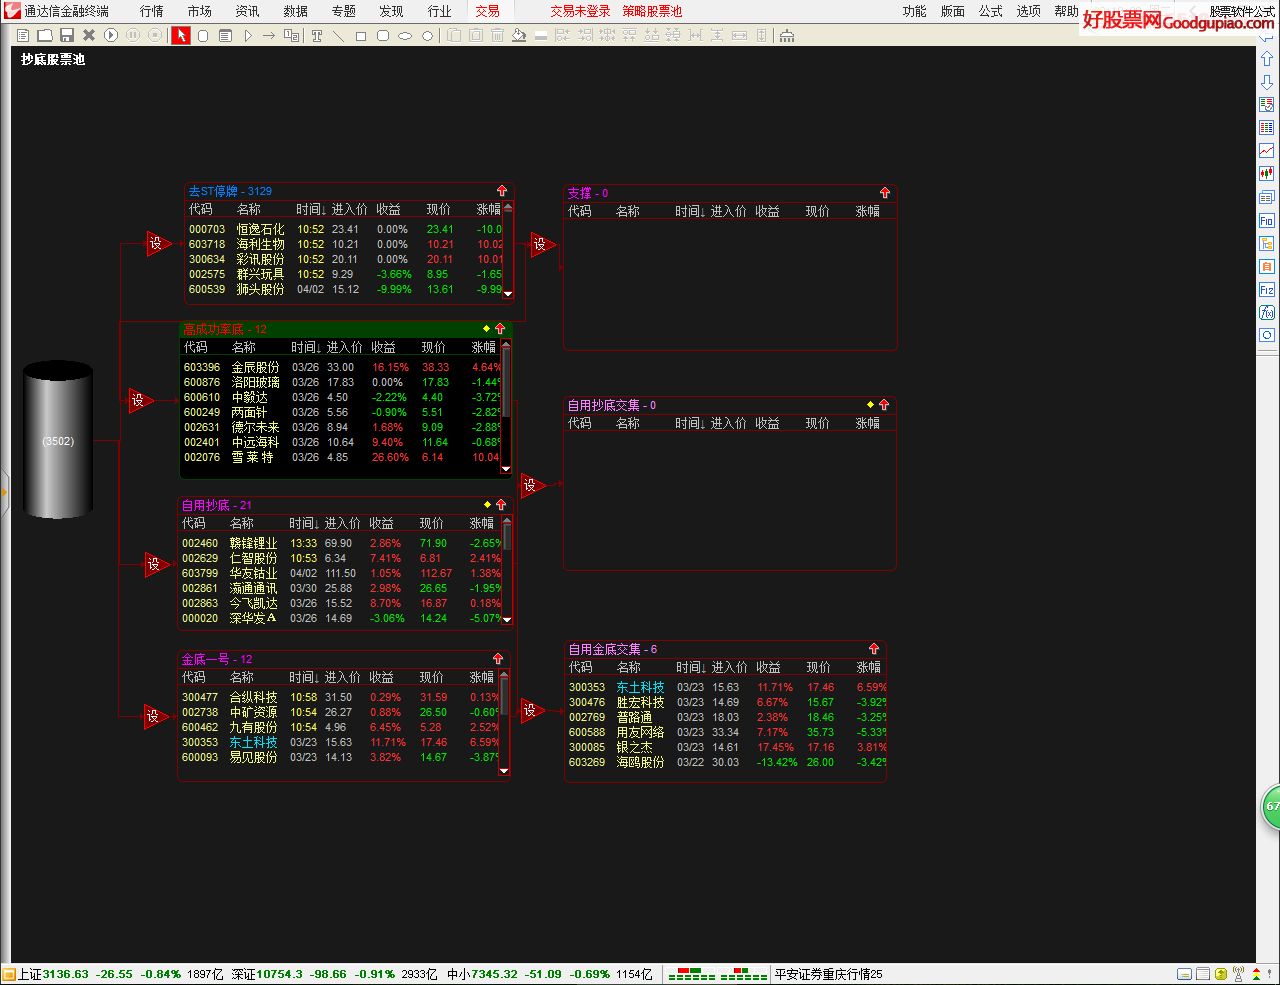The height and width of the screenshot is (985, 1280).
Task: Click the F12 sidebar icon
Action: (1267, 290)
